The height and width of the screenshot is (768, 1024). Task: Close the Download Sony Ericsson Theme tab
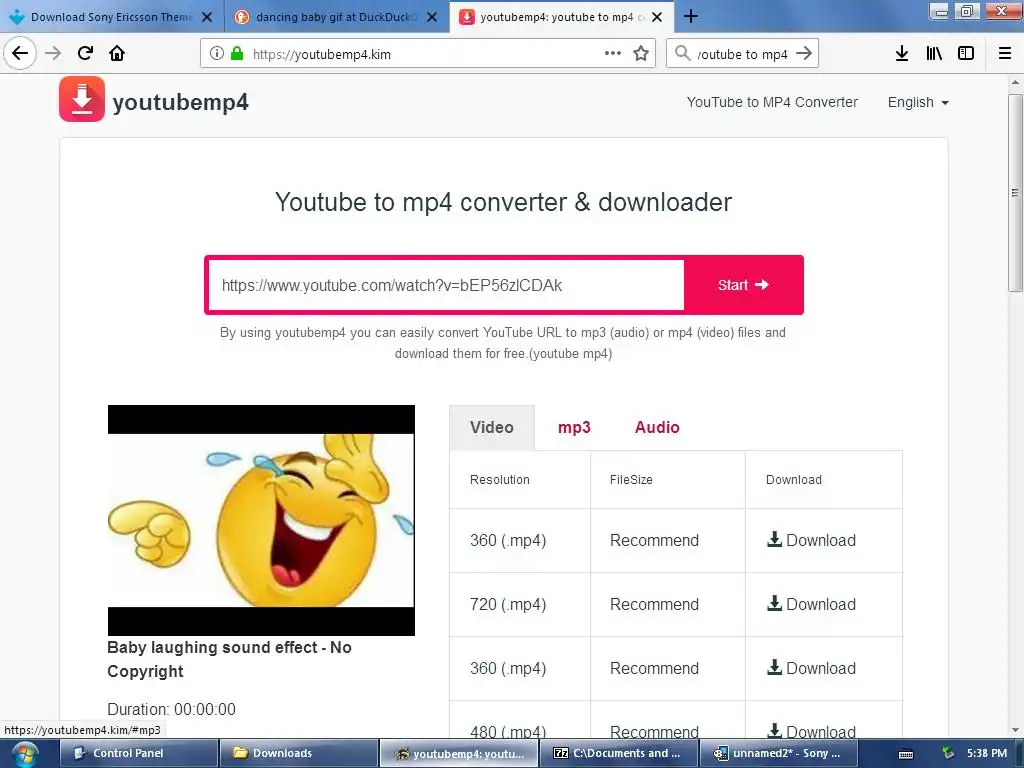[207, 17]
